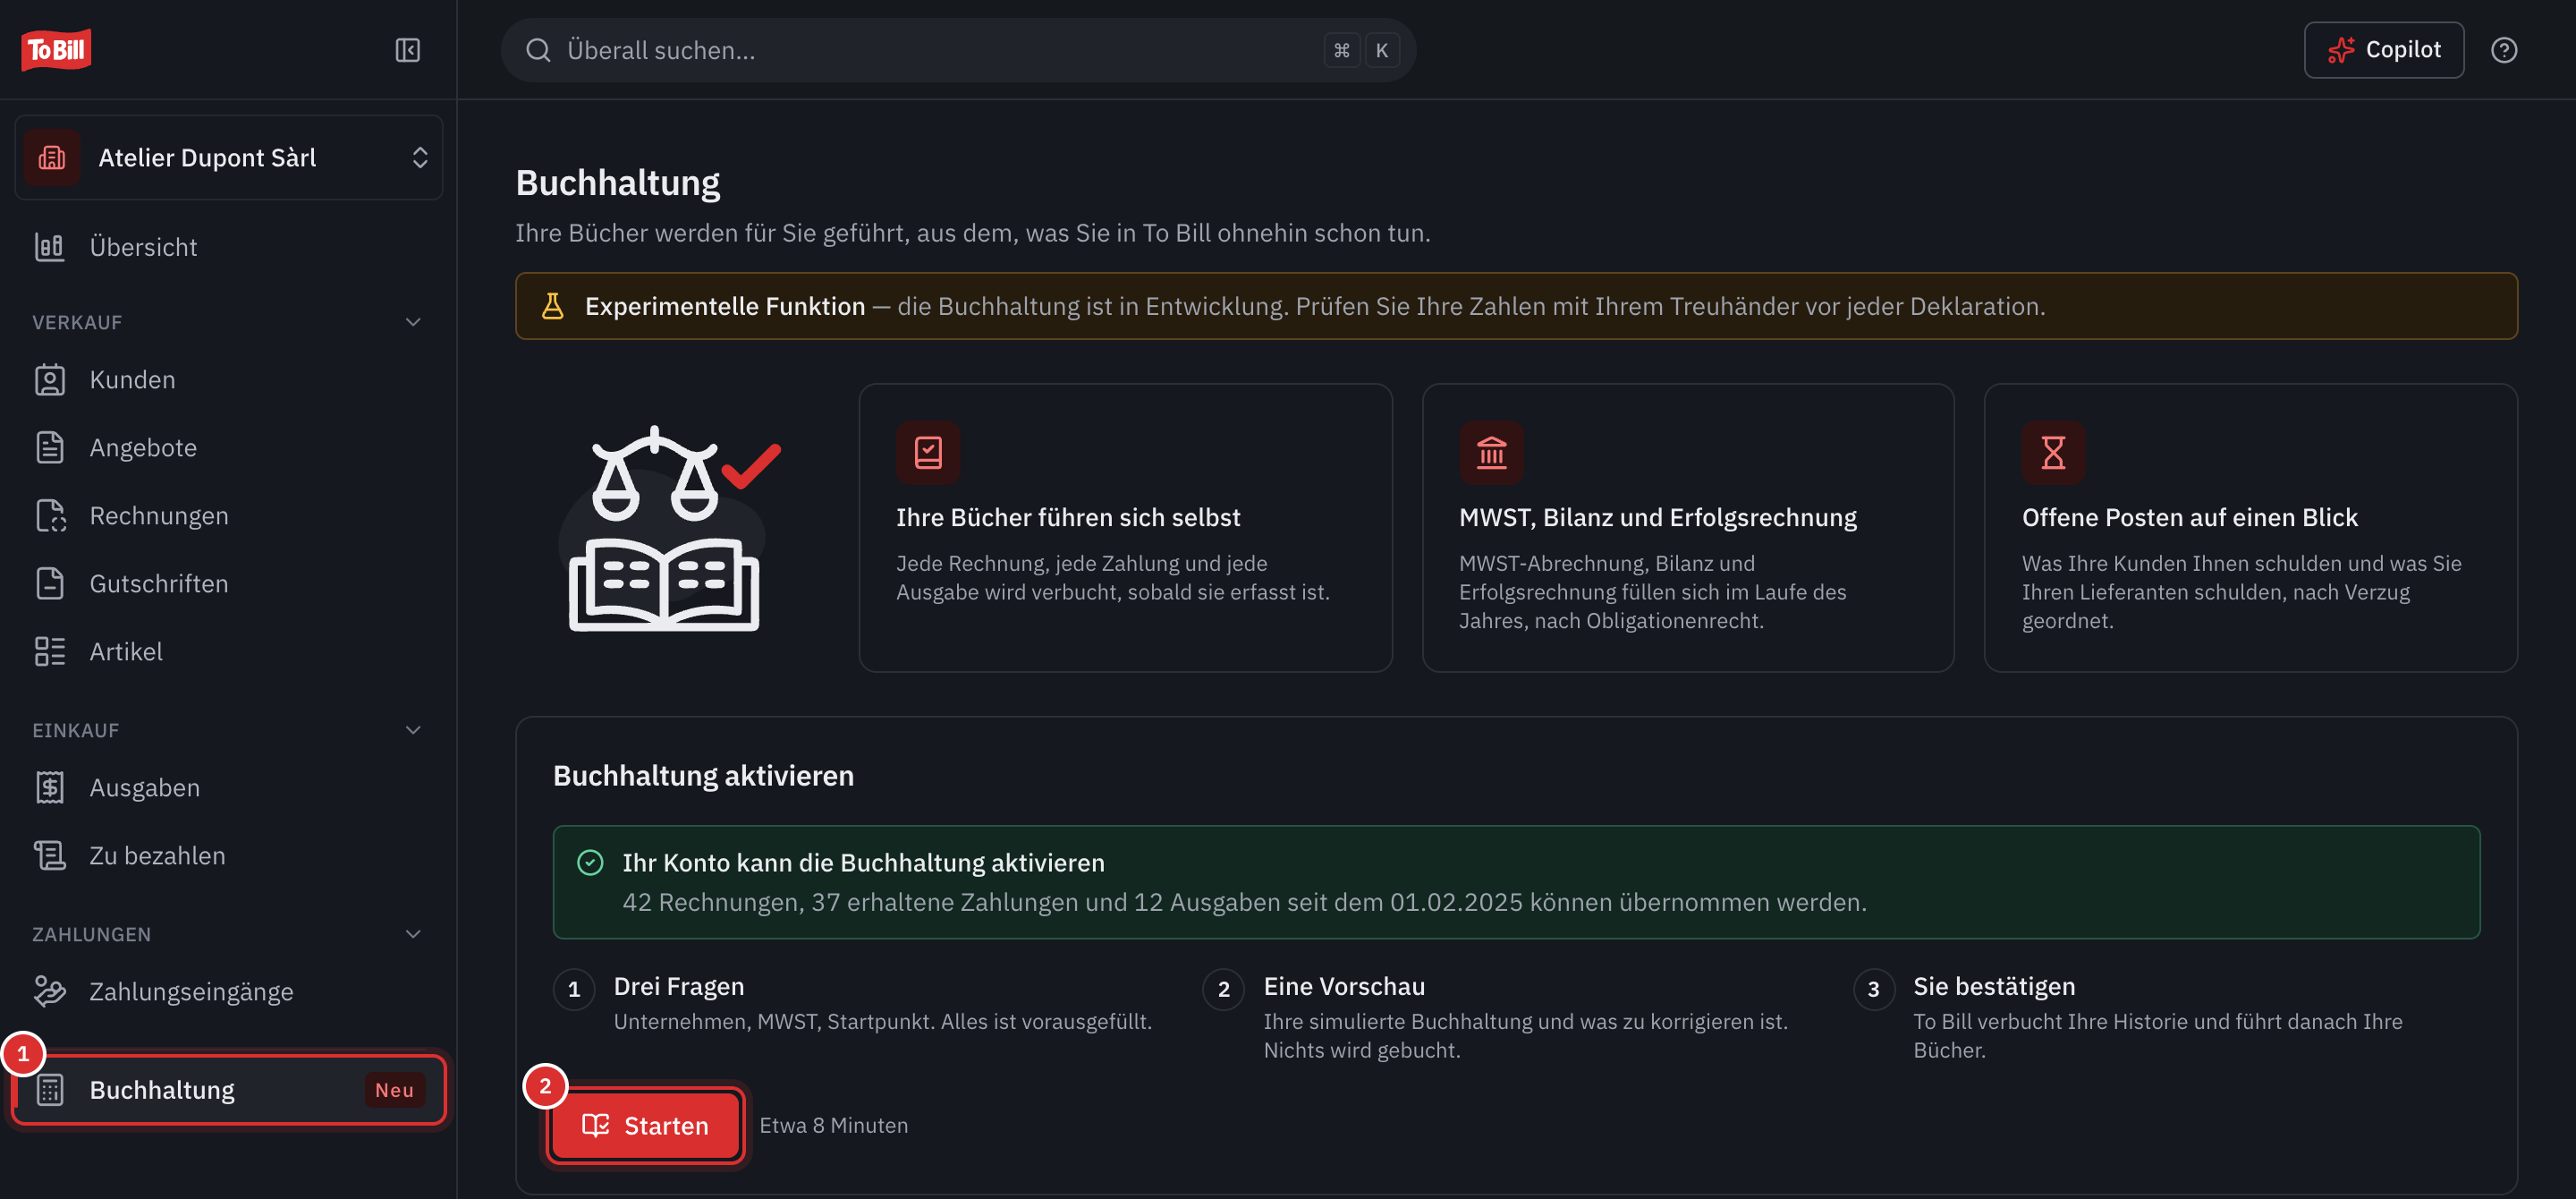2576x1199 pixels.
Task: Open Rechnungen in the sidebar
Action: tap(228, 516)
